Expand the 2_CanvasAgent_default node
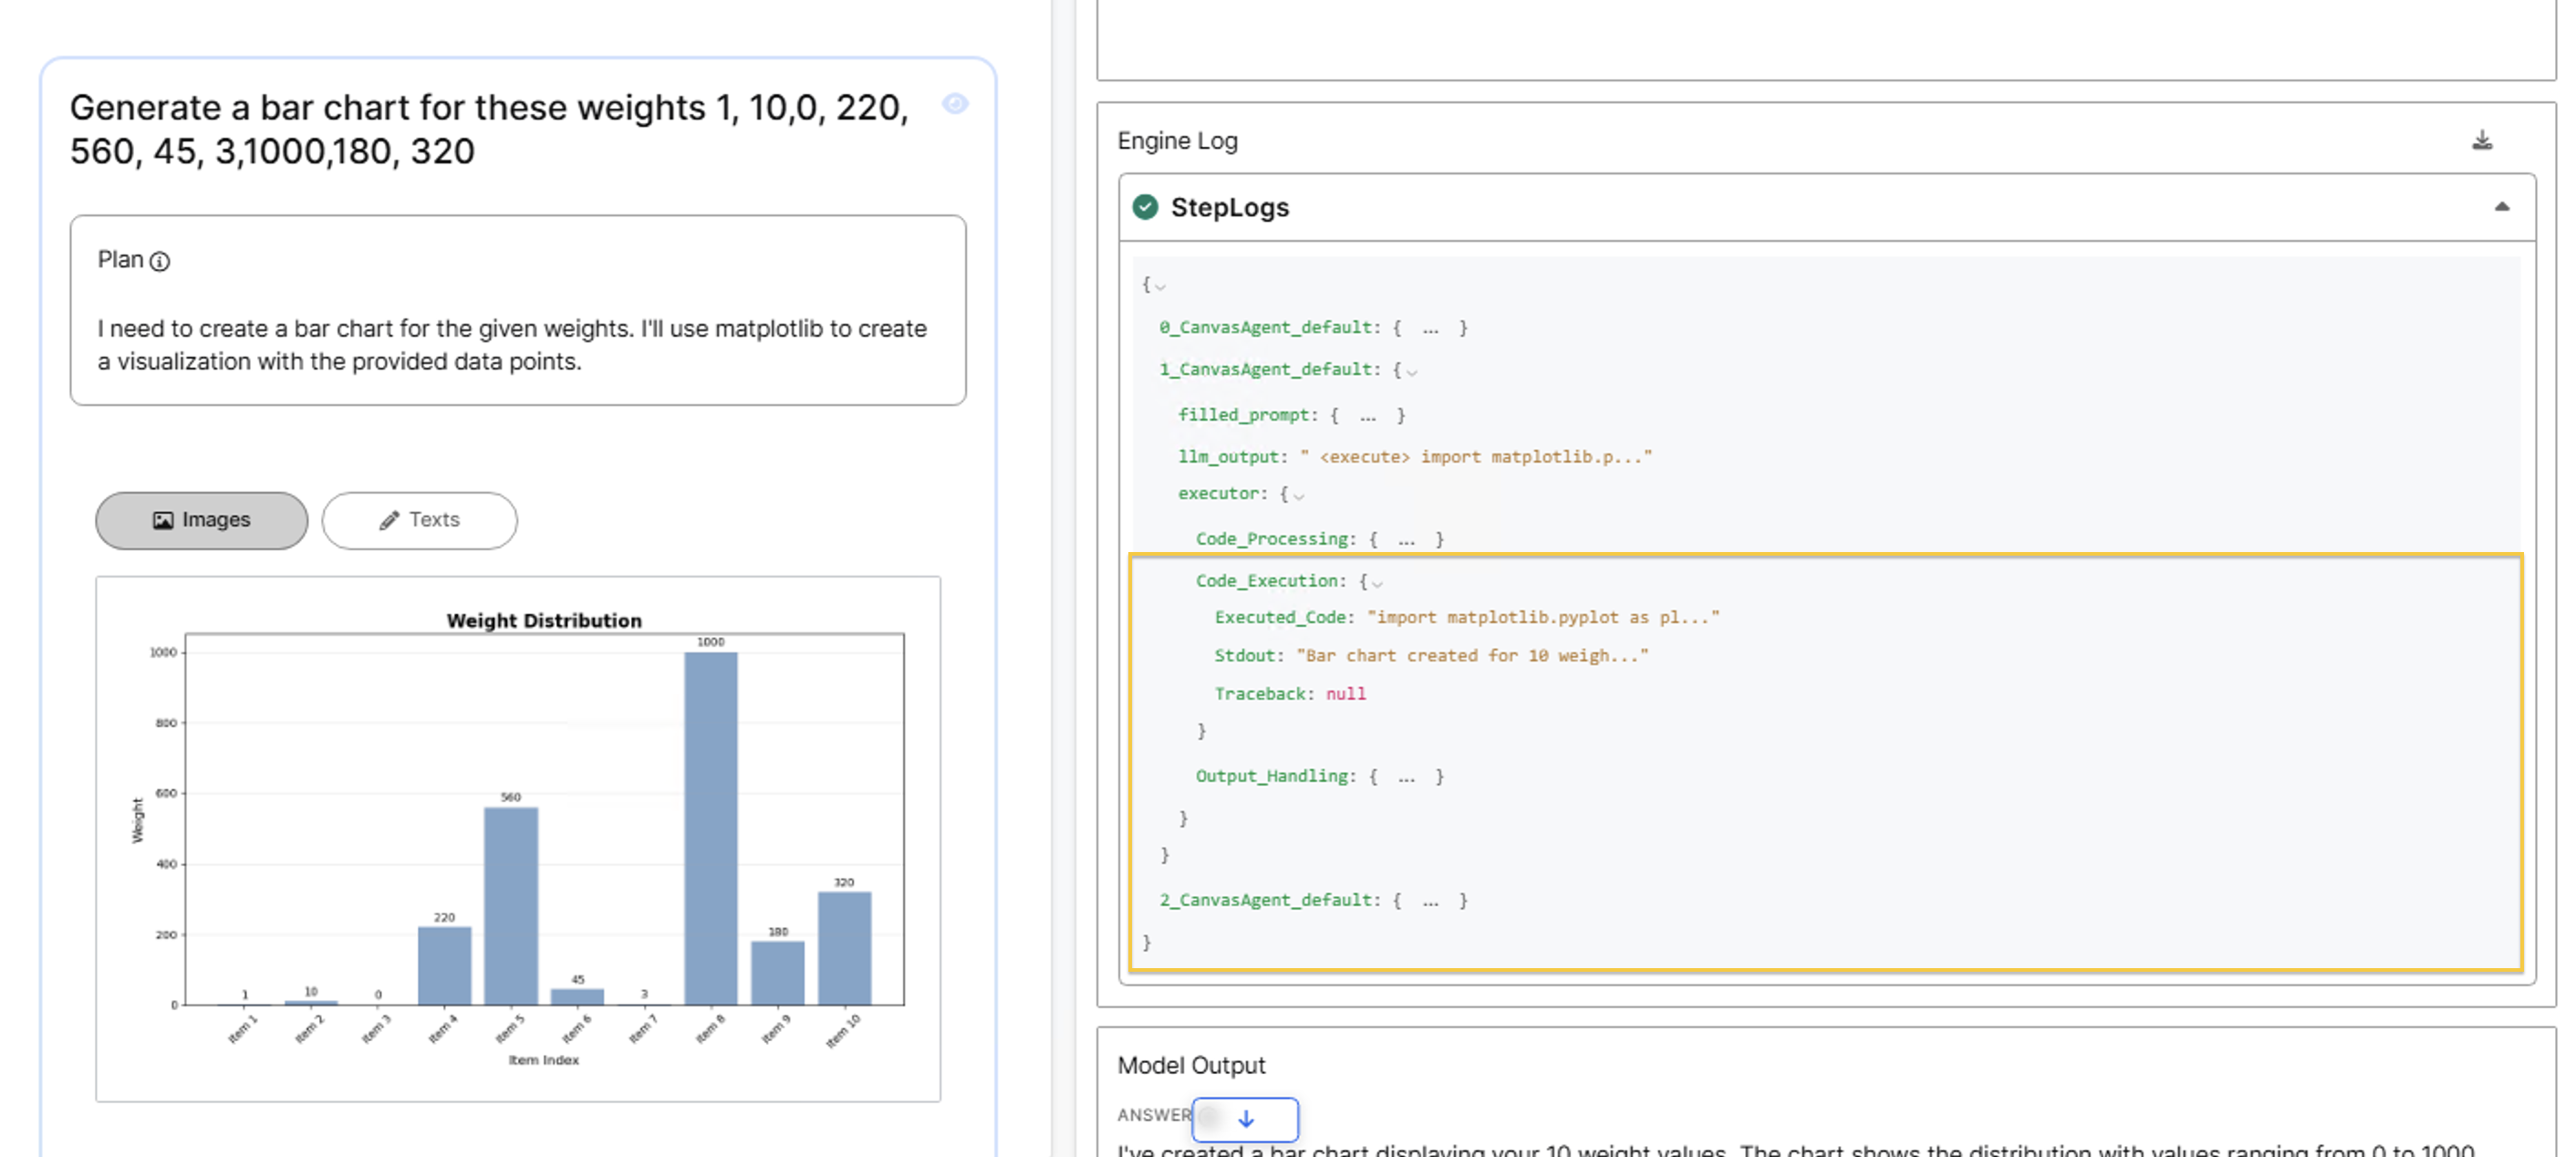 [1430, 901]
